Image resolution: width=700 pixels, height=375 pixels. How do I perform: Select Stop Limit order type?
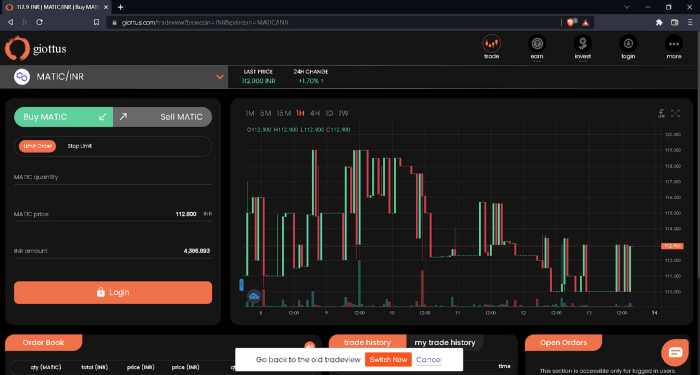[x=79, y=146]
